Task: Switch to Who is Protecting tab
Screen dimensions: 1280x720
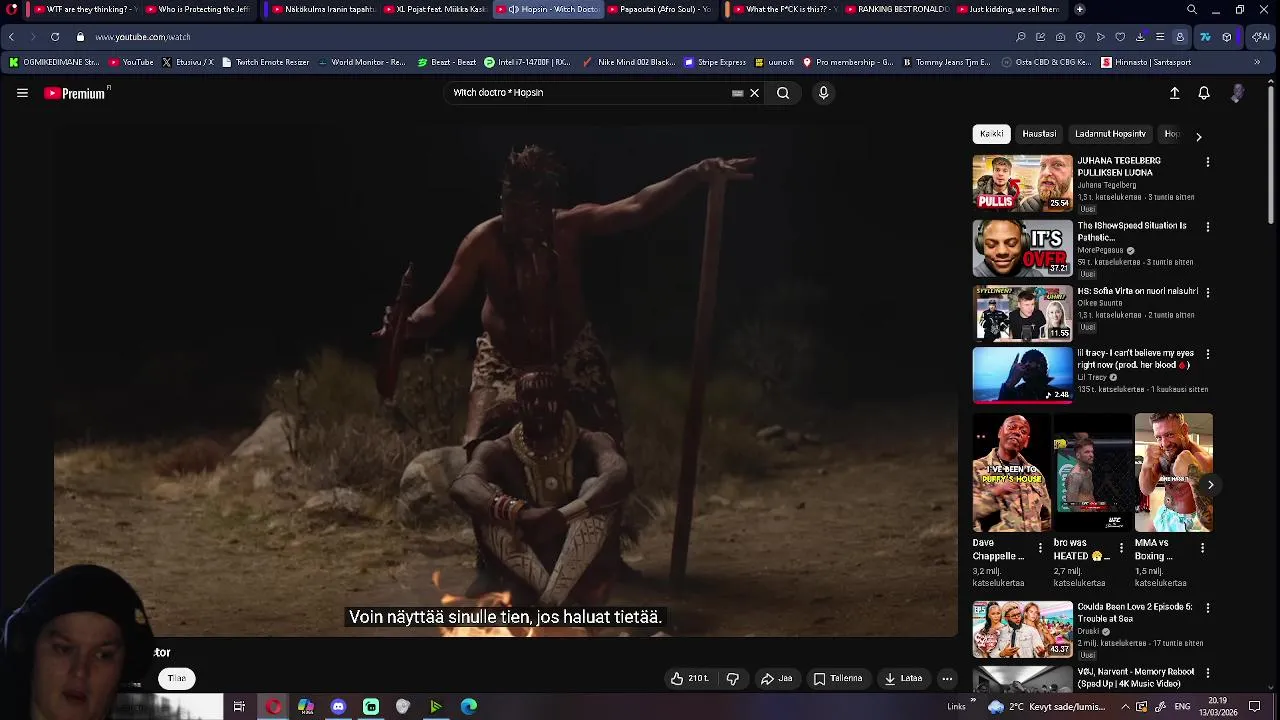Action: (197, 9)
